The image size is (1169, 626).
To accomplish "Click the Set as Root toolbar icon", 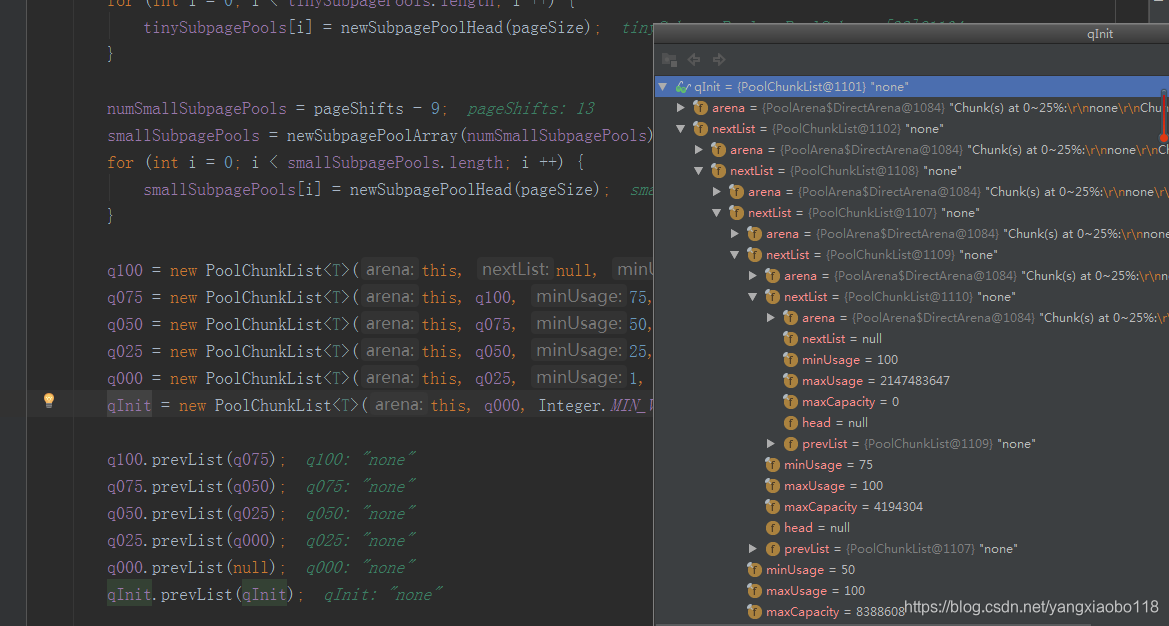I will [669, 60].
